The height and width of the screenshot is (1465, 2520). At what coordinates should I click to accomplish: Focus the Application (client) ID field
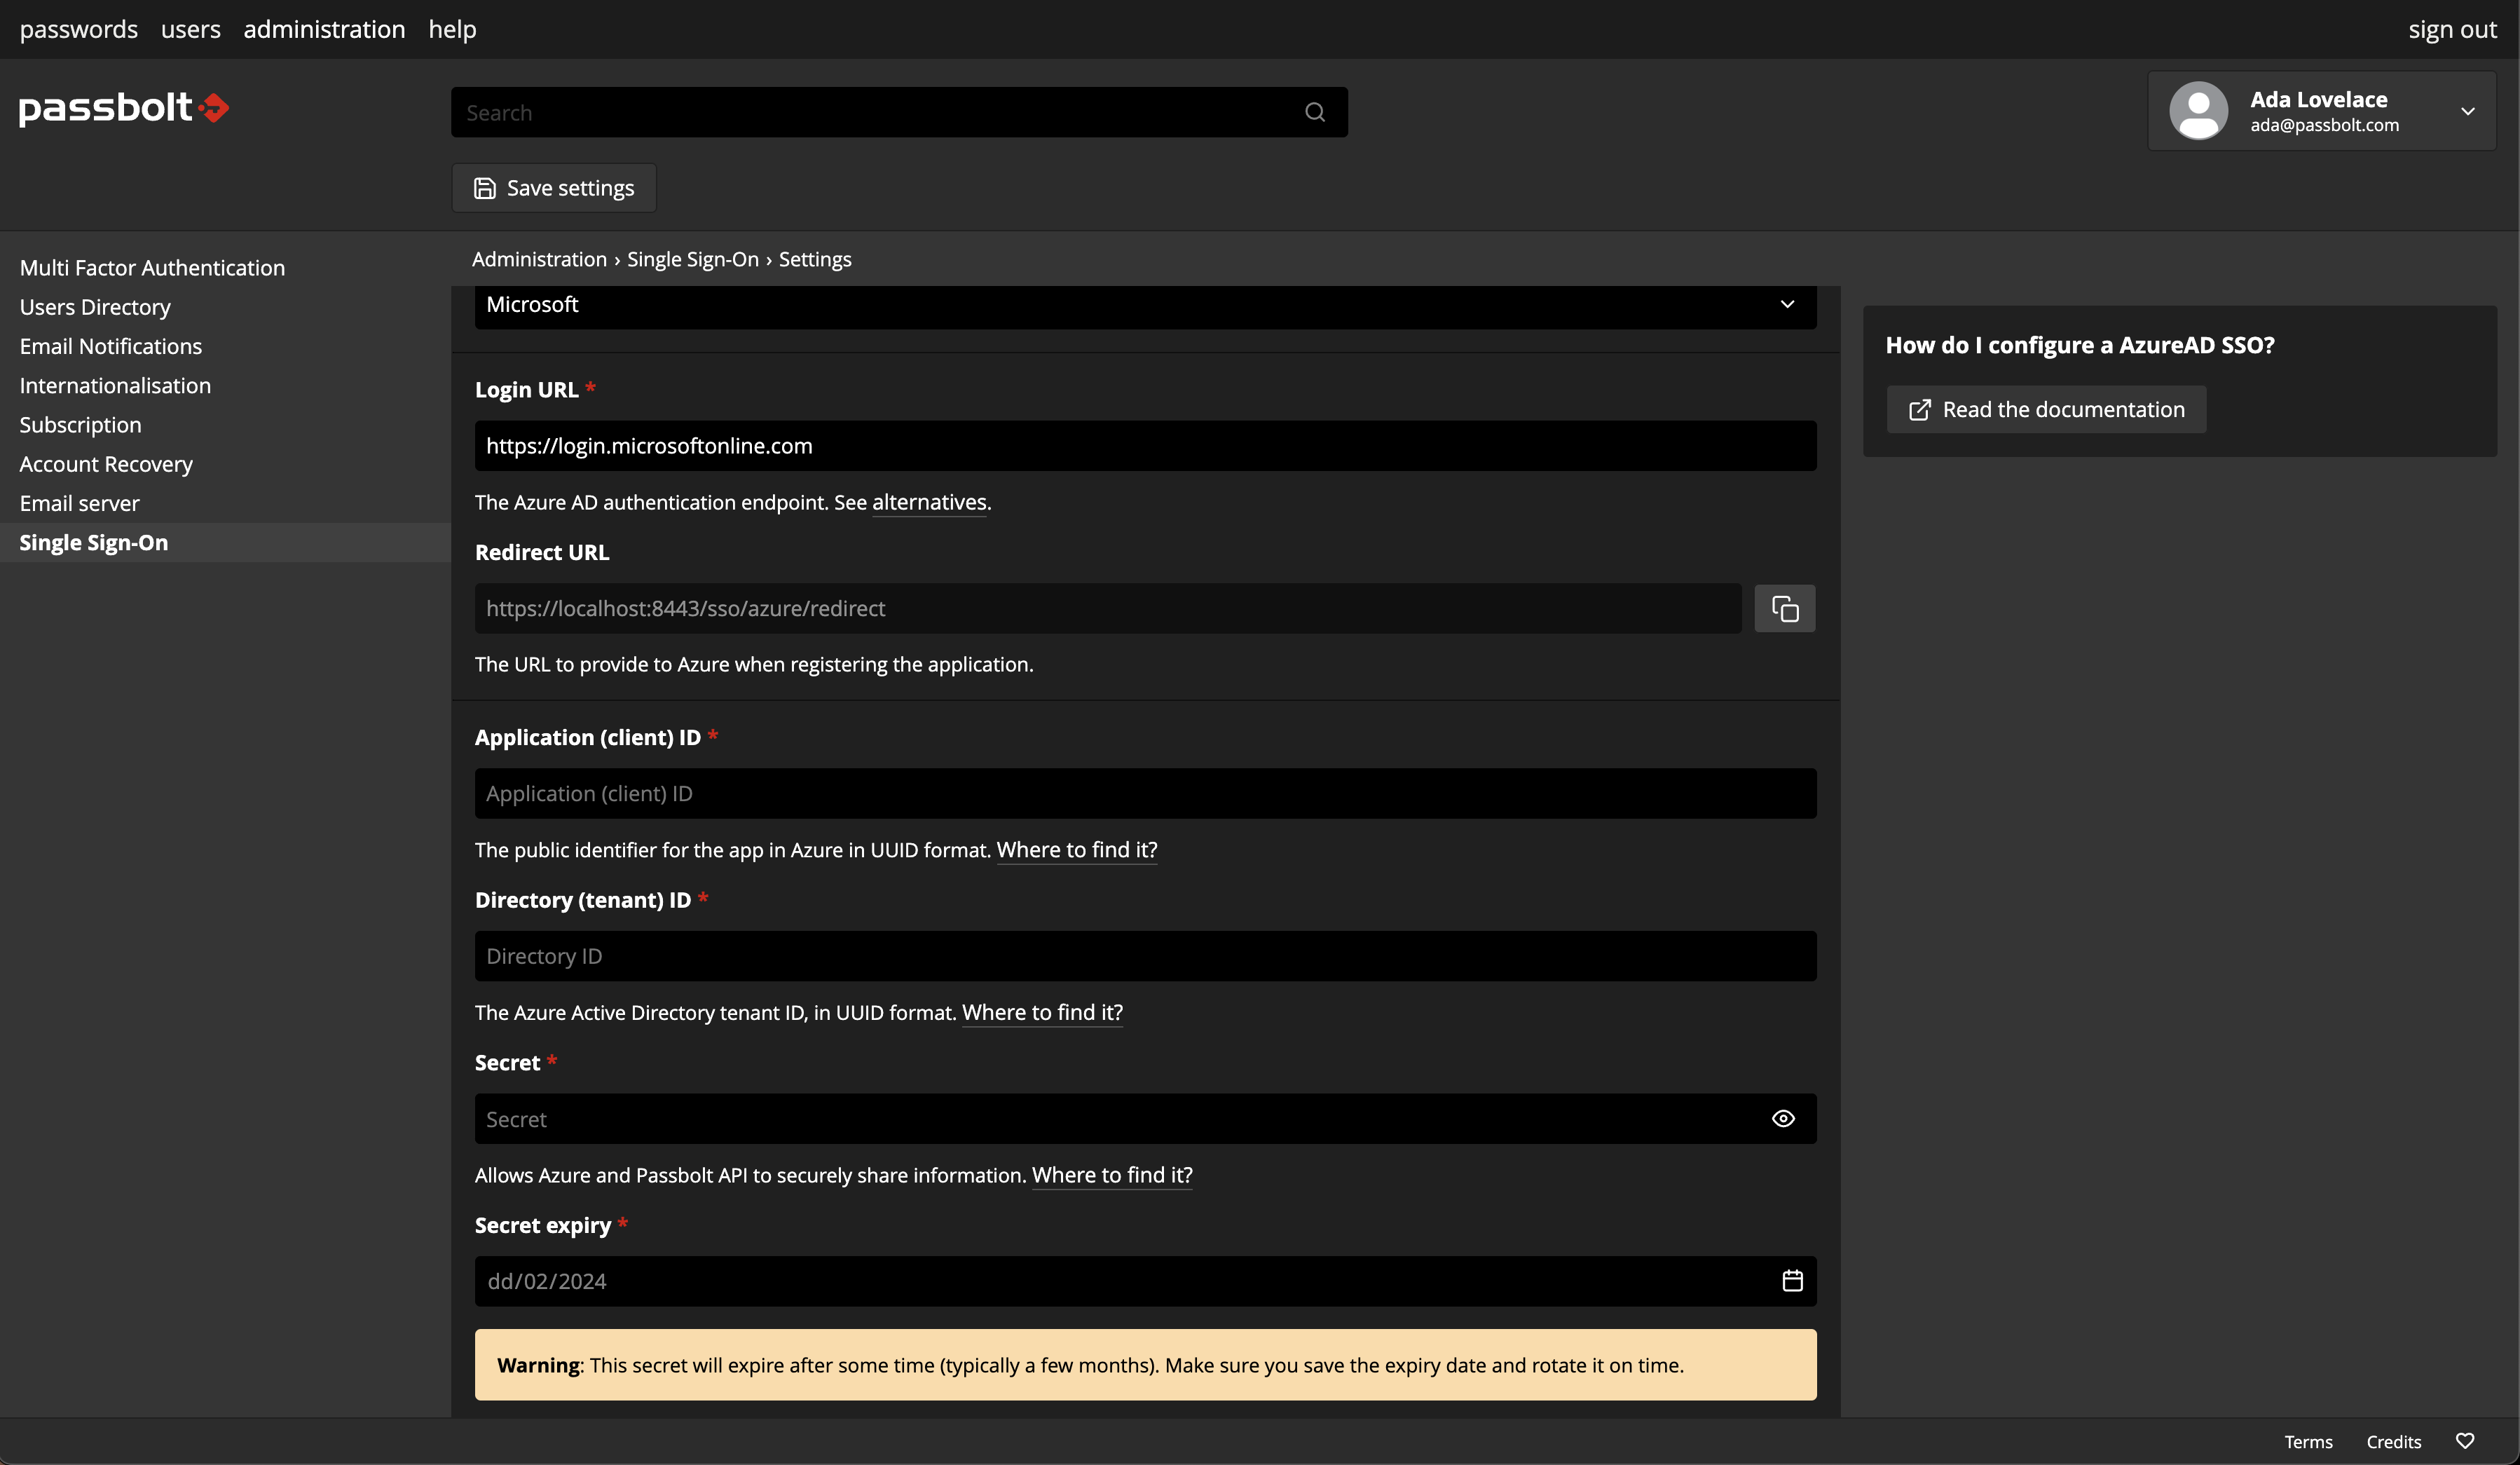pyautogui.click(x=1145, y=793)
